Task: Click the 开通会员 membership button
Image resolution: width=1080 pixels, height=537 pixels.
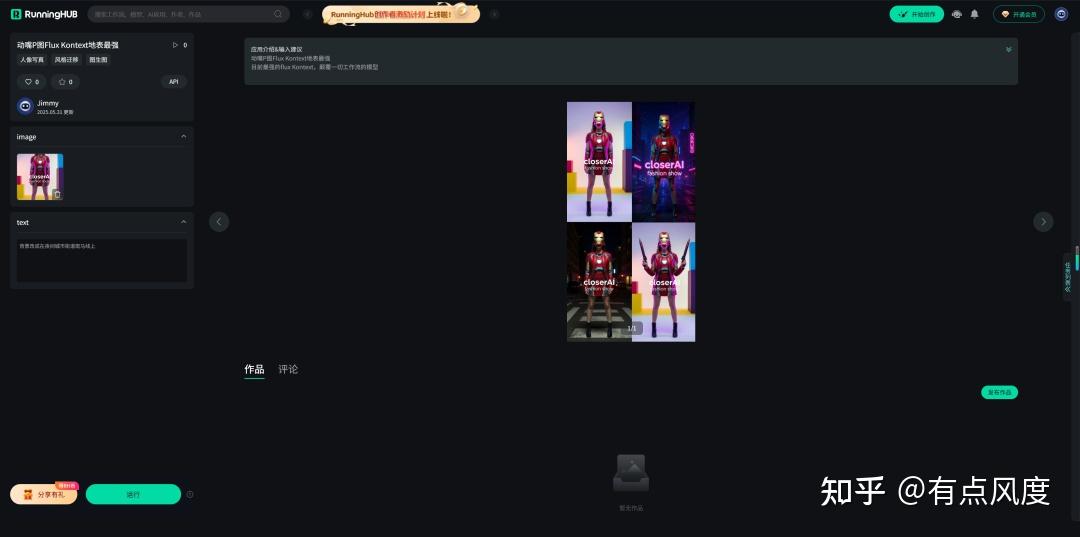Action: click(x=1019, y=14)
